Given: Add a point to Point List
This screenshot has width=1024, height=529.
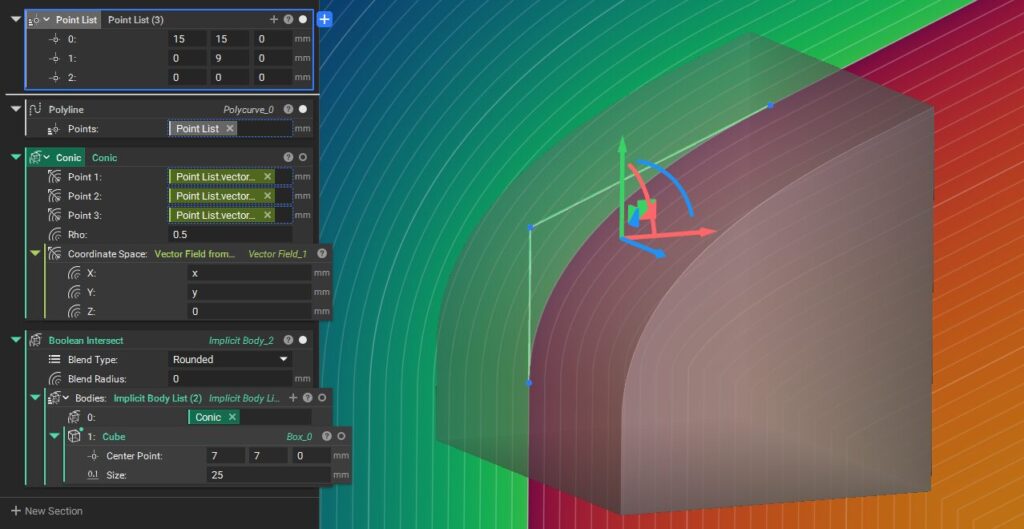Looking at the screenshot, I should tap(274, 19).
